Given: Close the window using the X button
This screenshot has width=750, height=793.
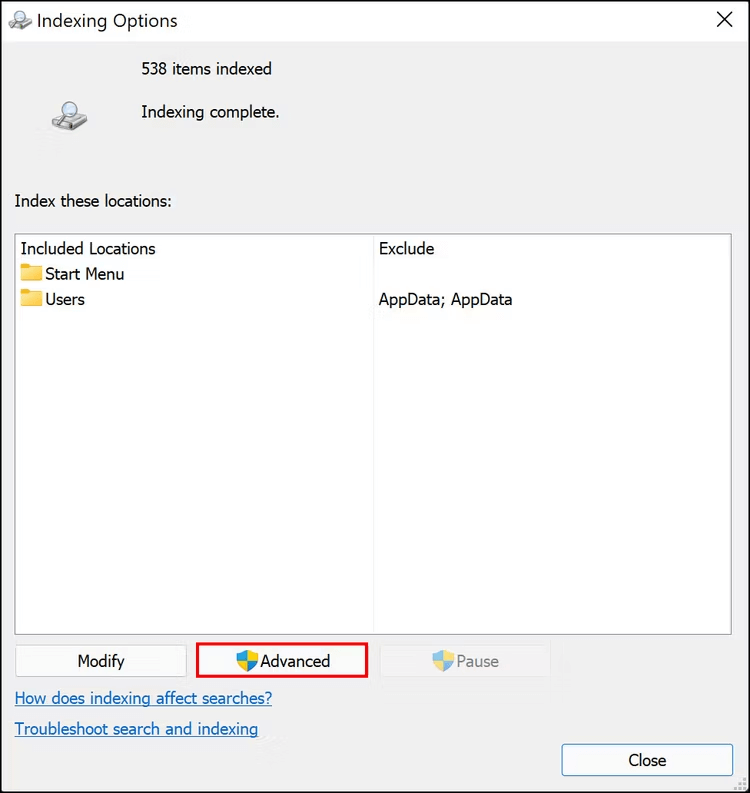Looking at the screenshot, I should tap(724, 20).
